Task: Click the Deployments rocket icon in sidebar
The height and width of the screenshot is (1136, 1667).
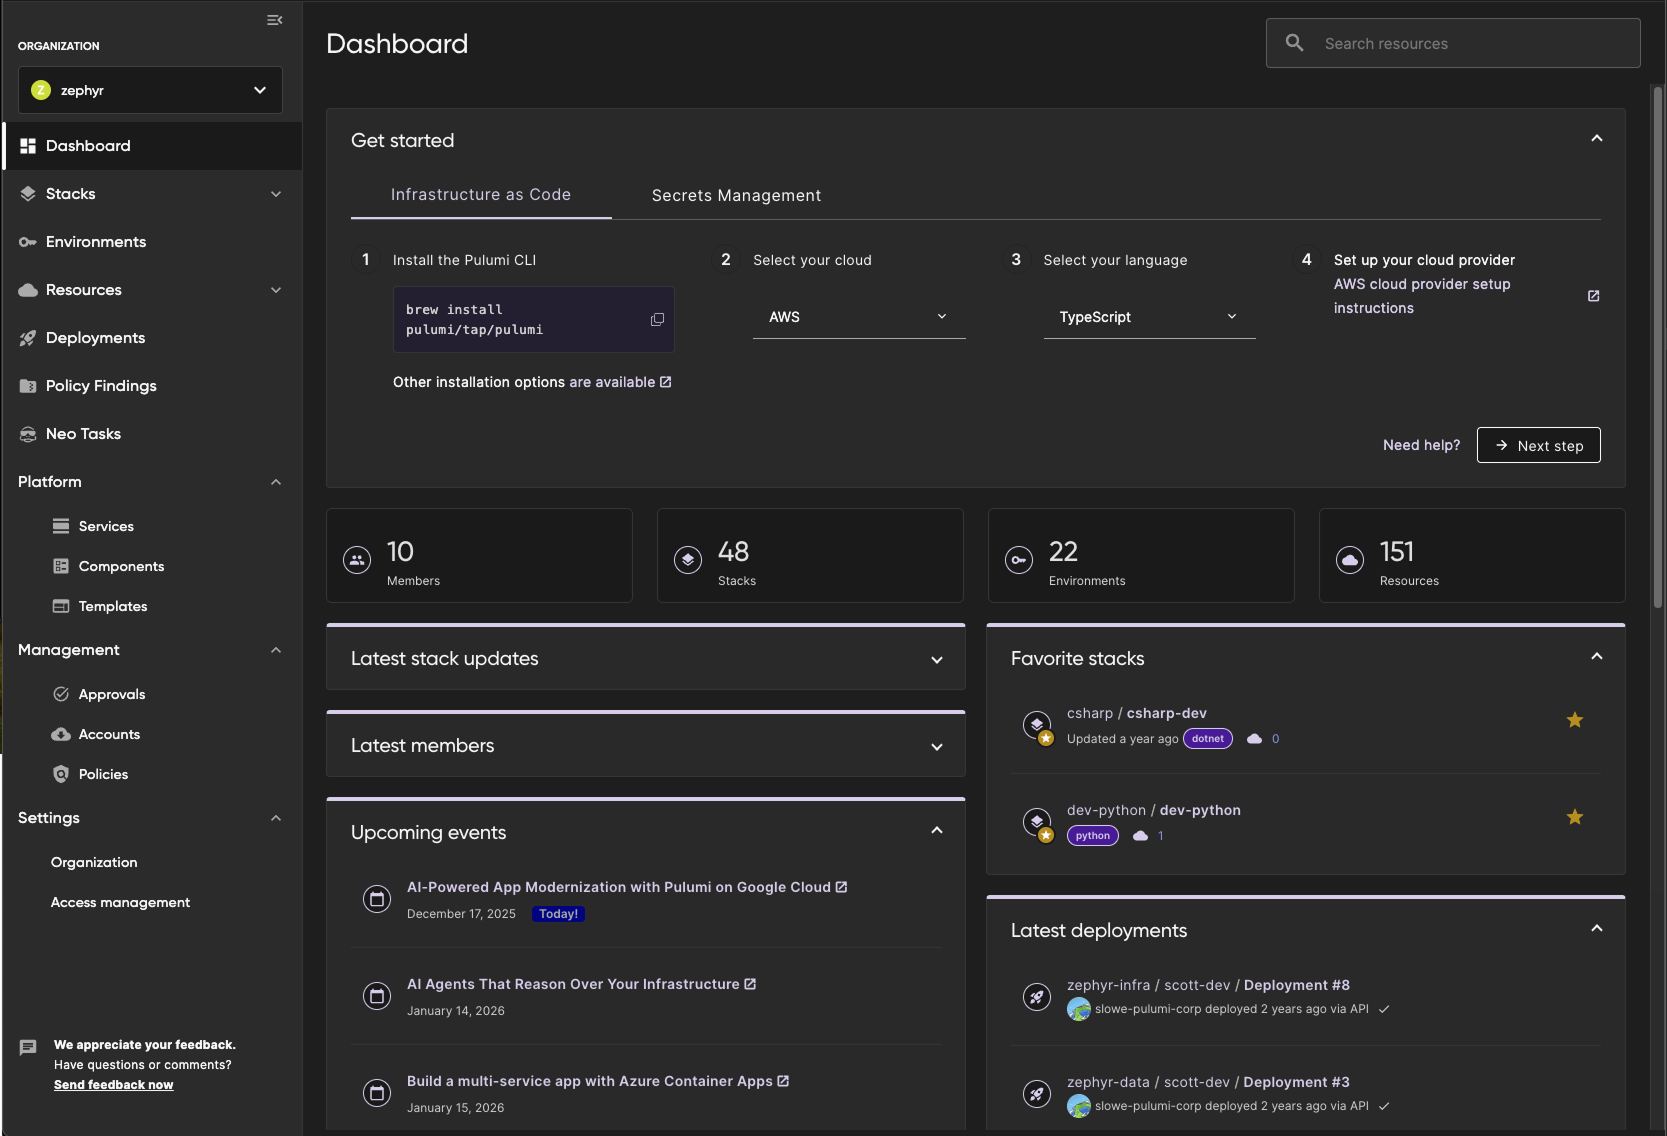Action: pos(28,338)
